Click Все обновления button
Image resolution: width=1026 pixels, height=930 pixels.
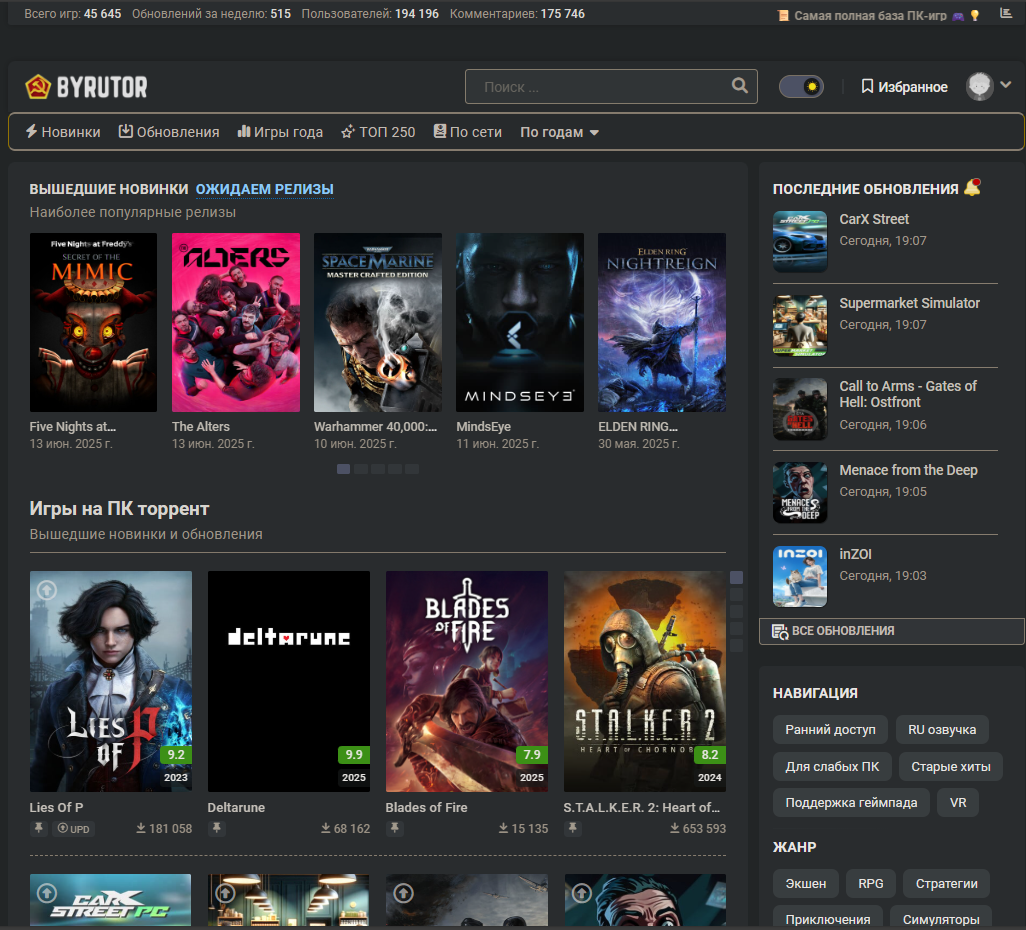(891, 631)
